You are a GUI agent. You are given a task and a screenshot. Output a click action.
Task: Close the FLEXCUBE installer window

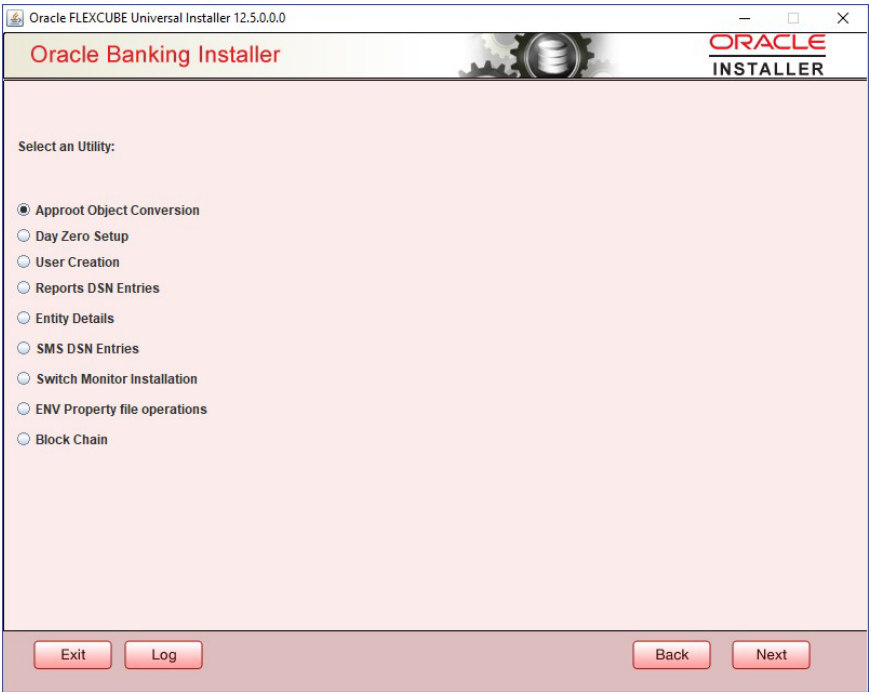pyautogui.click(x=843, y=18)
